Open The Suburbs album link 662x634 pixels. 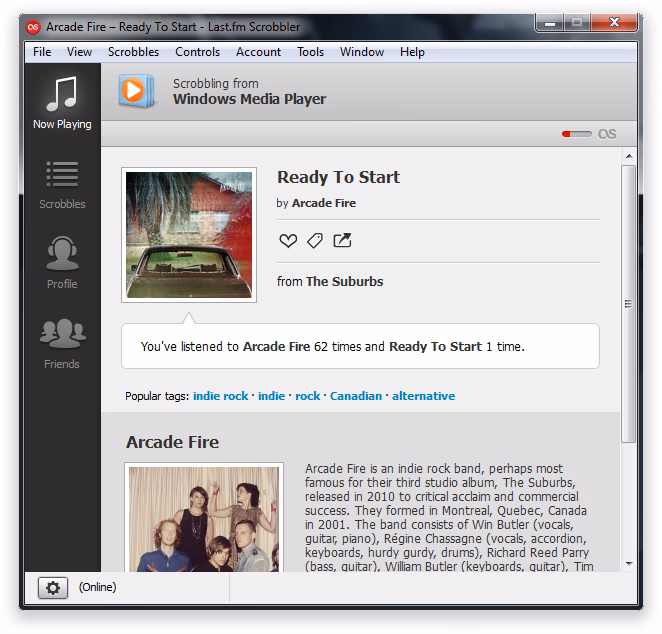(x=345, y=282)
